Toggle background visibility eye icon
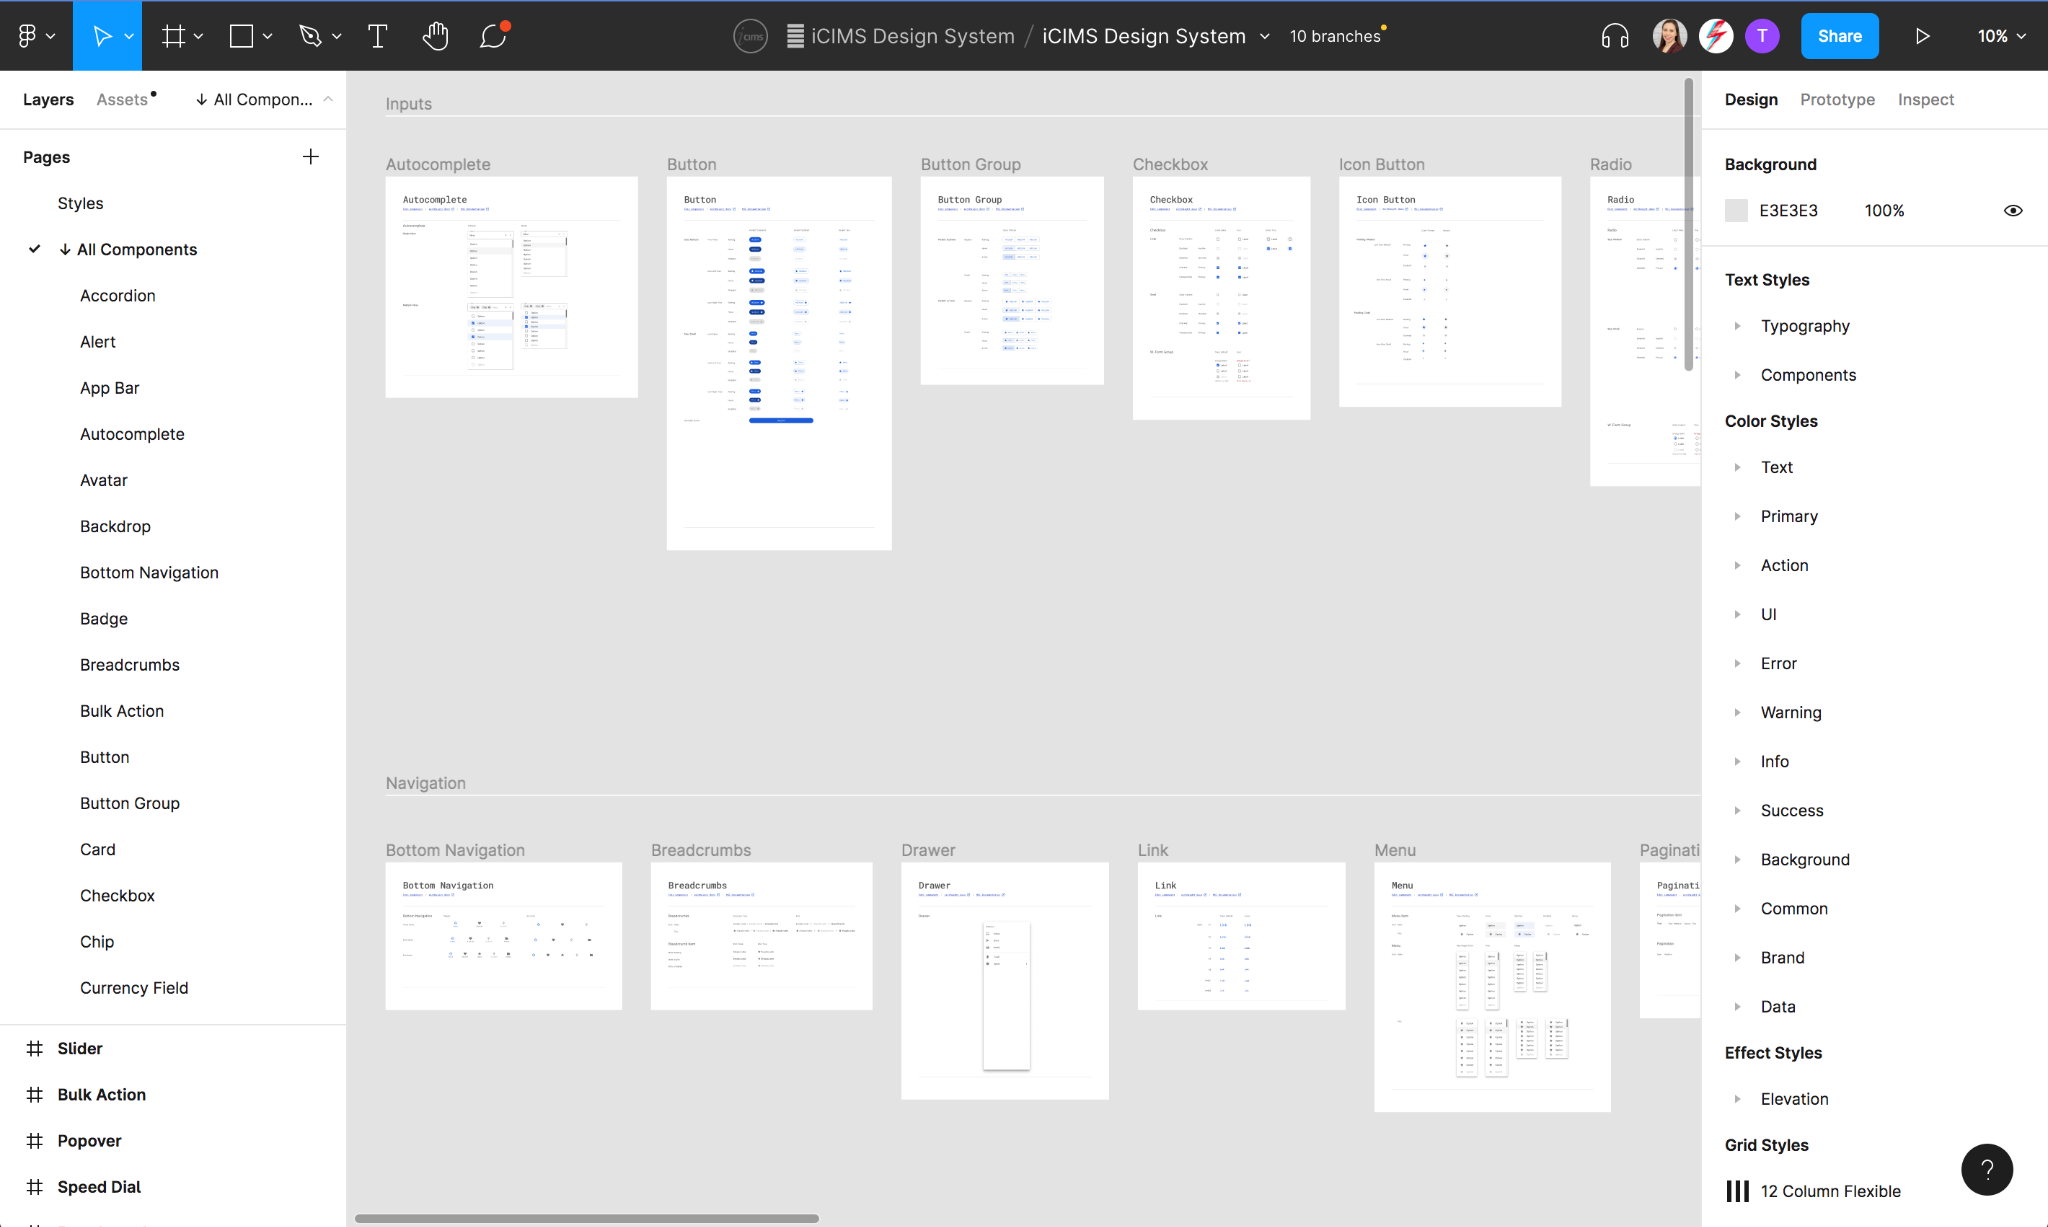The width and height of the screenshot is (2048, 1227). click(x=2013, y=210)
